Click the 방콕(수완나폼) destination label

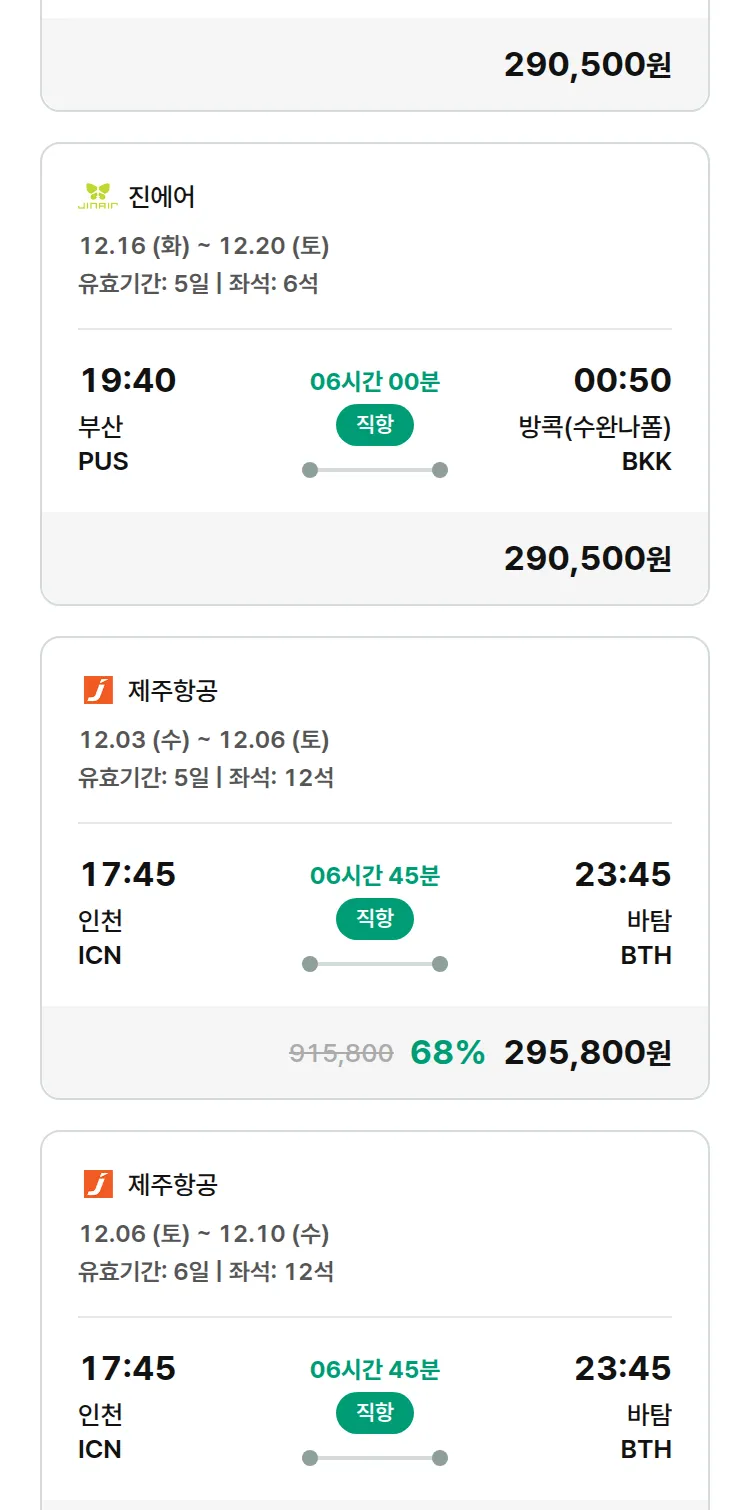[x=594, y=427]
